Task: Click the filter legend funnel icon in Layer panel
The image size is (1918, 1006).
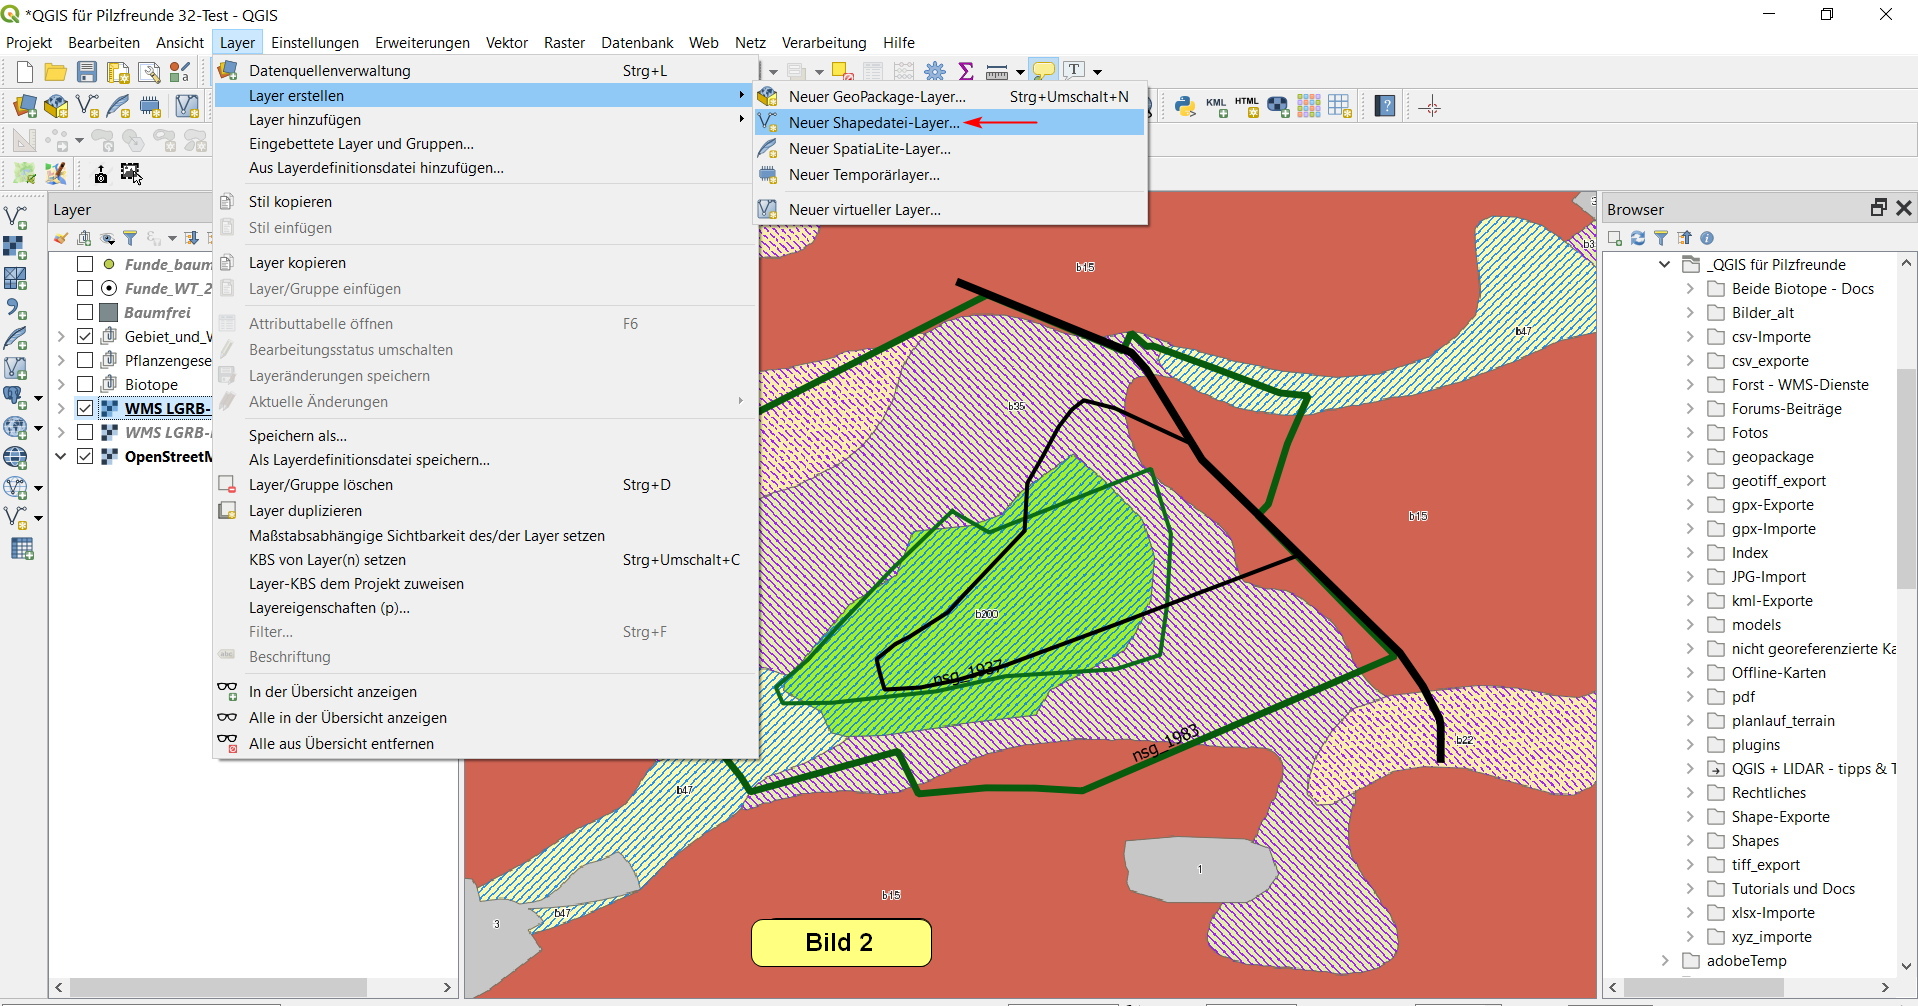Action: pyautogui.click(x=130, y=238)
